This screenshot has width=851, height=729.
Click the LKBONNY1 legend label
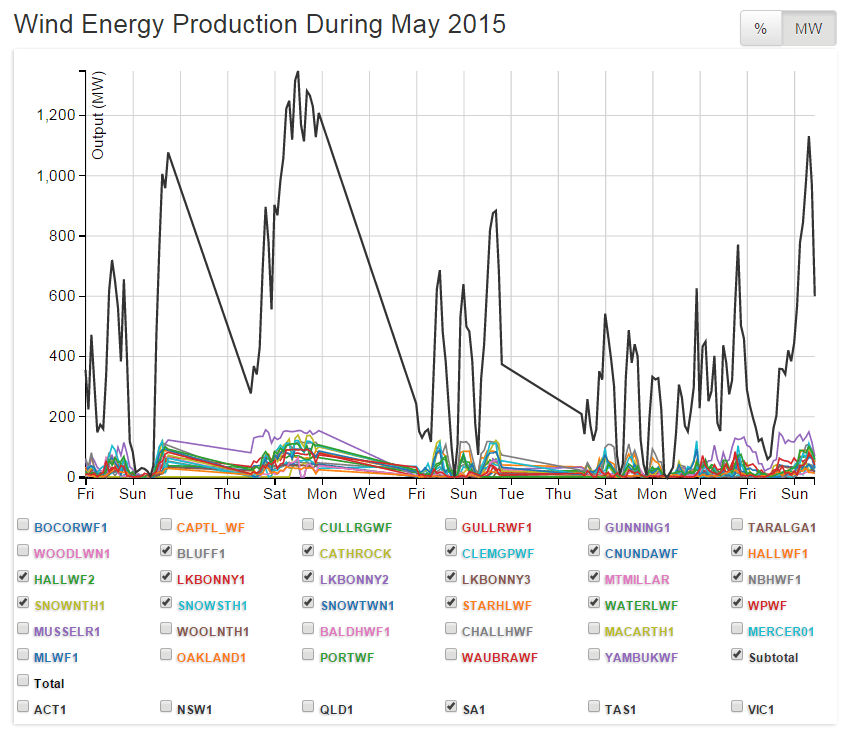[211, 579]
